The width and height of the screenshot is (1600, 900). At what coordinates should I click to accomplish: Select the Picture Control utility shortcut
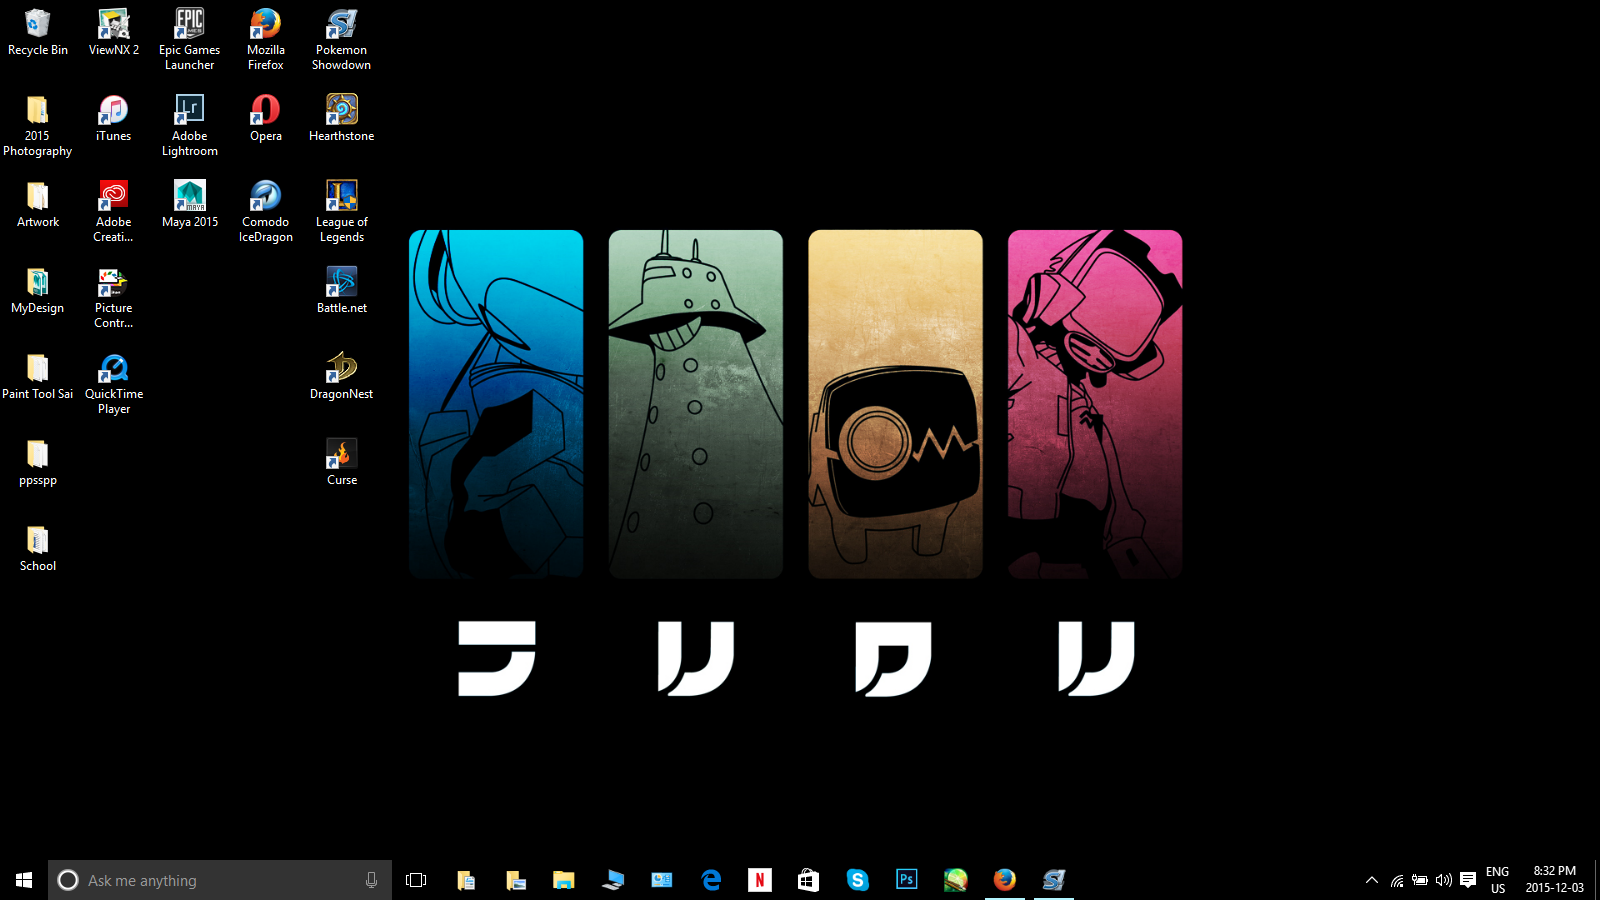click(x=113, y=297)
